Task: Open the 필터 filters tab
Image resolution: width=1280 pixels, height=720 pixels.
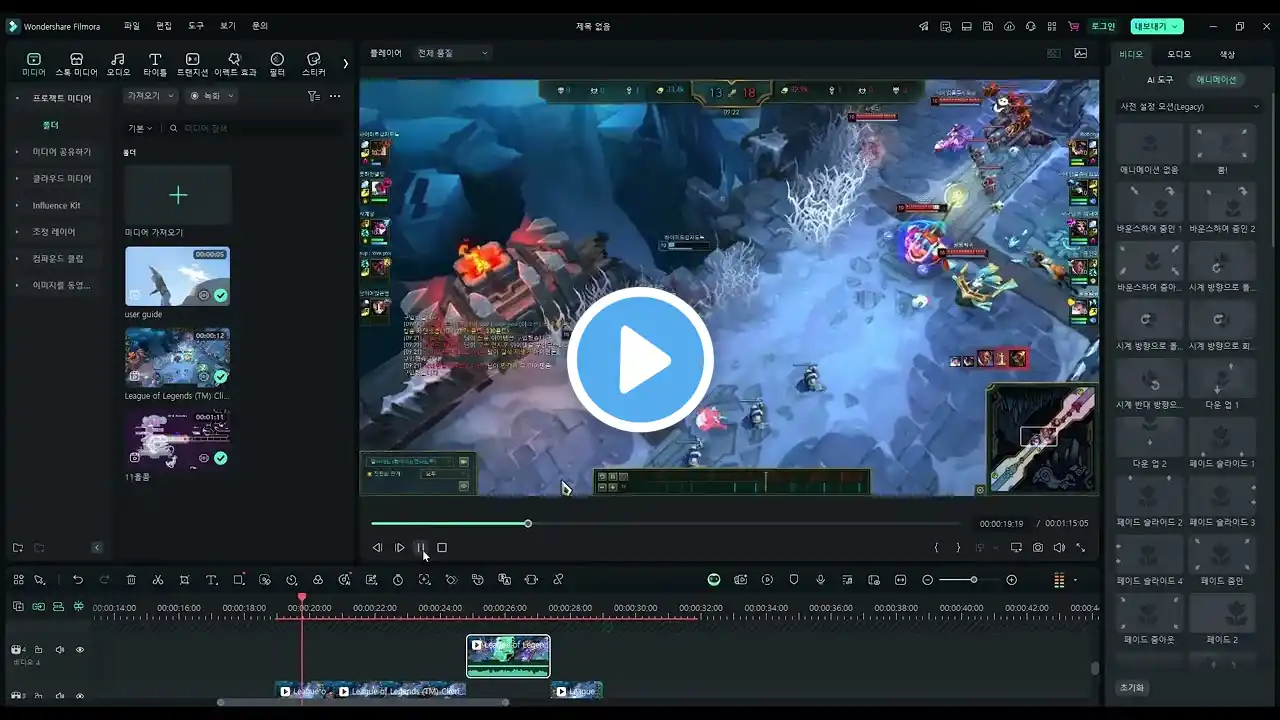Action: 277,64
